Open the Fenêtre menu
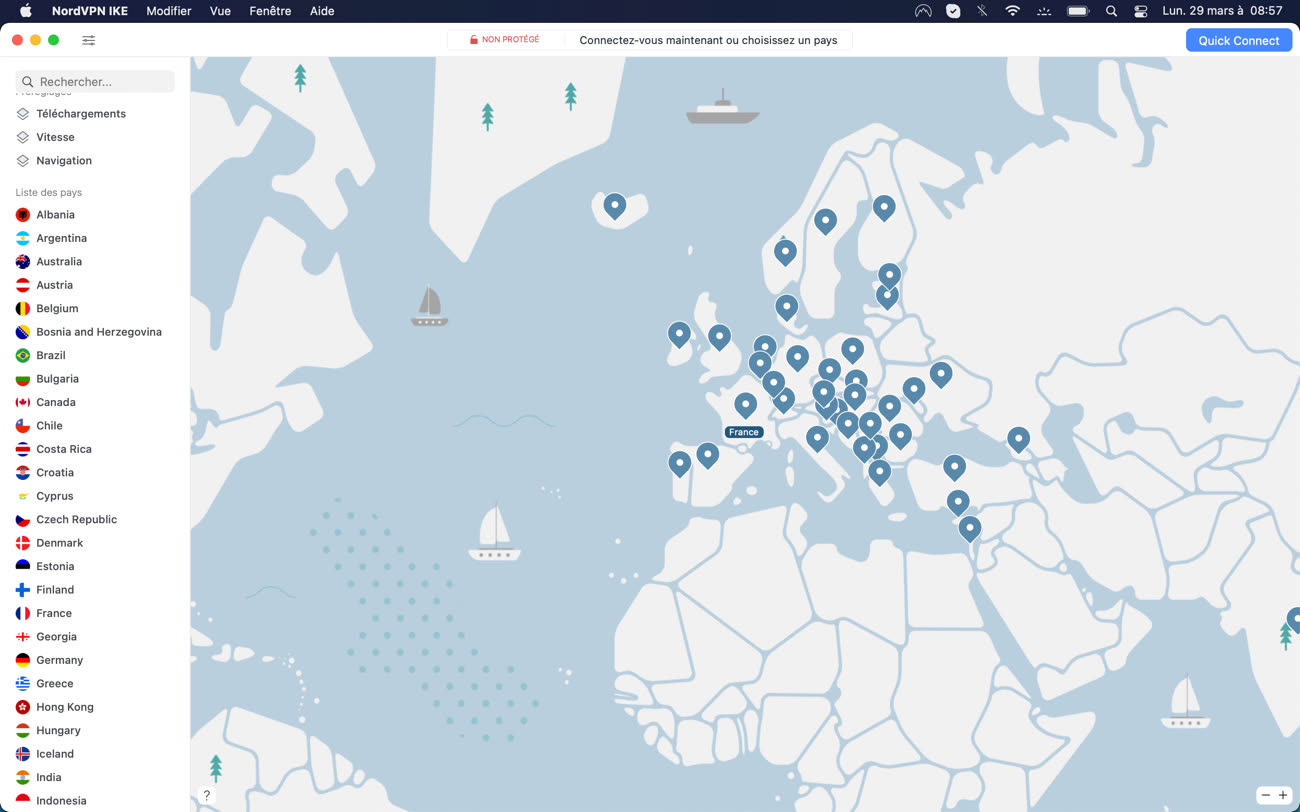Screen dimensions: 1300x812 point(270,11)
